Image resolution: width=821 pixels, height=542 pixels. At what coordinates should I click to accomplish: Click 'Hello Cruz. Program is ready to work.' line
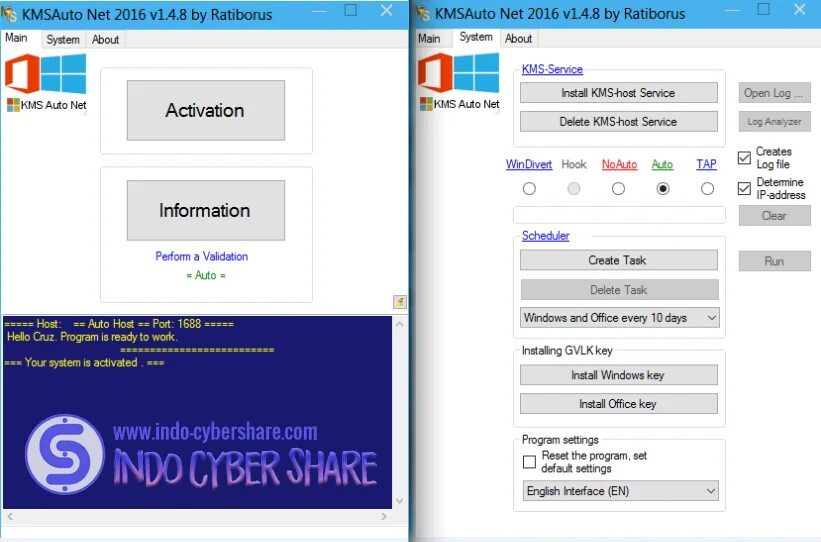(92, 337)
